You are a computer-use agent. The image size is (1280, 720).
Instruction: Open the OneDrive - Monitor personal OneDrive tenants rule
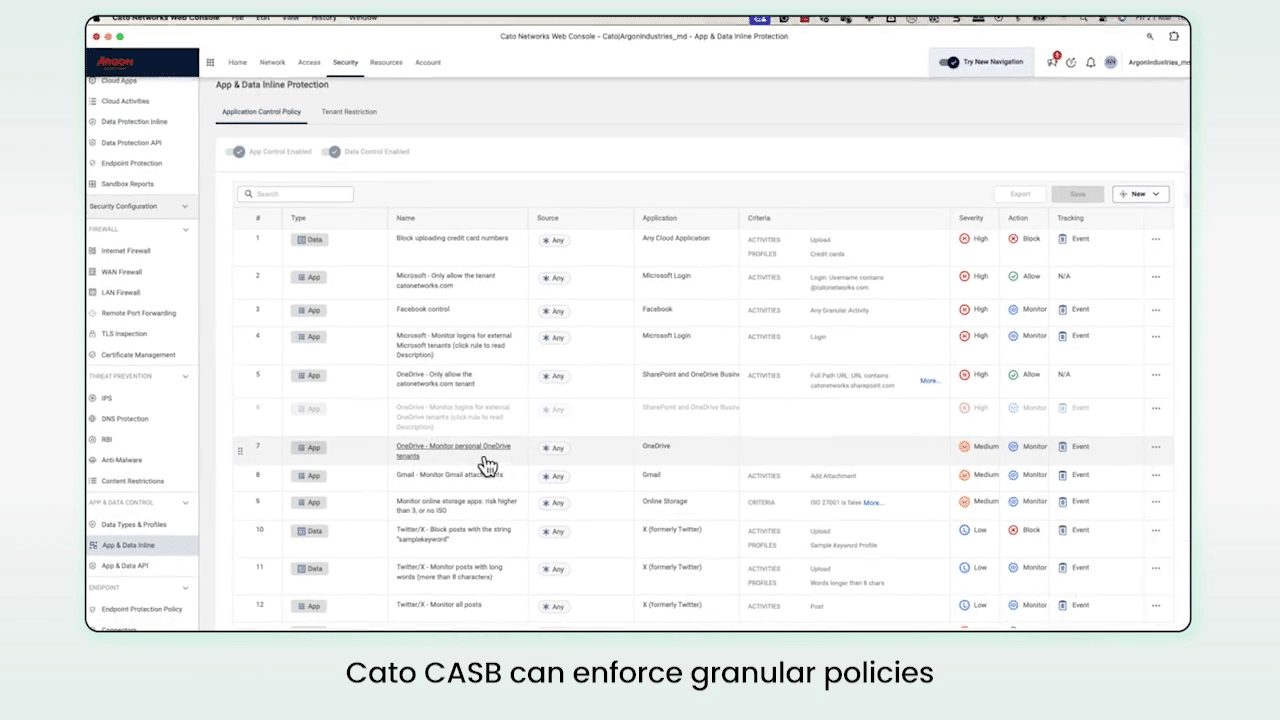click(453, 451)
